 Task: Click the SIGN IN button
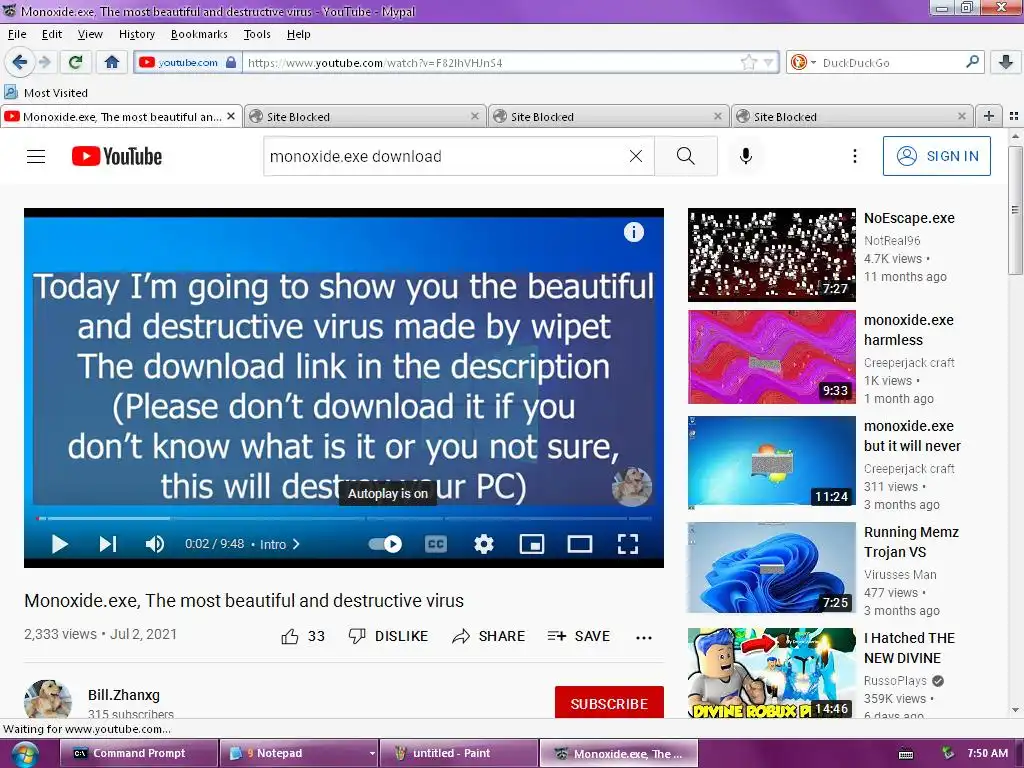point(936,156)
